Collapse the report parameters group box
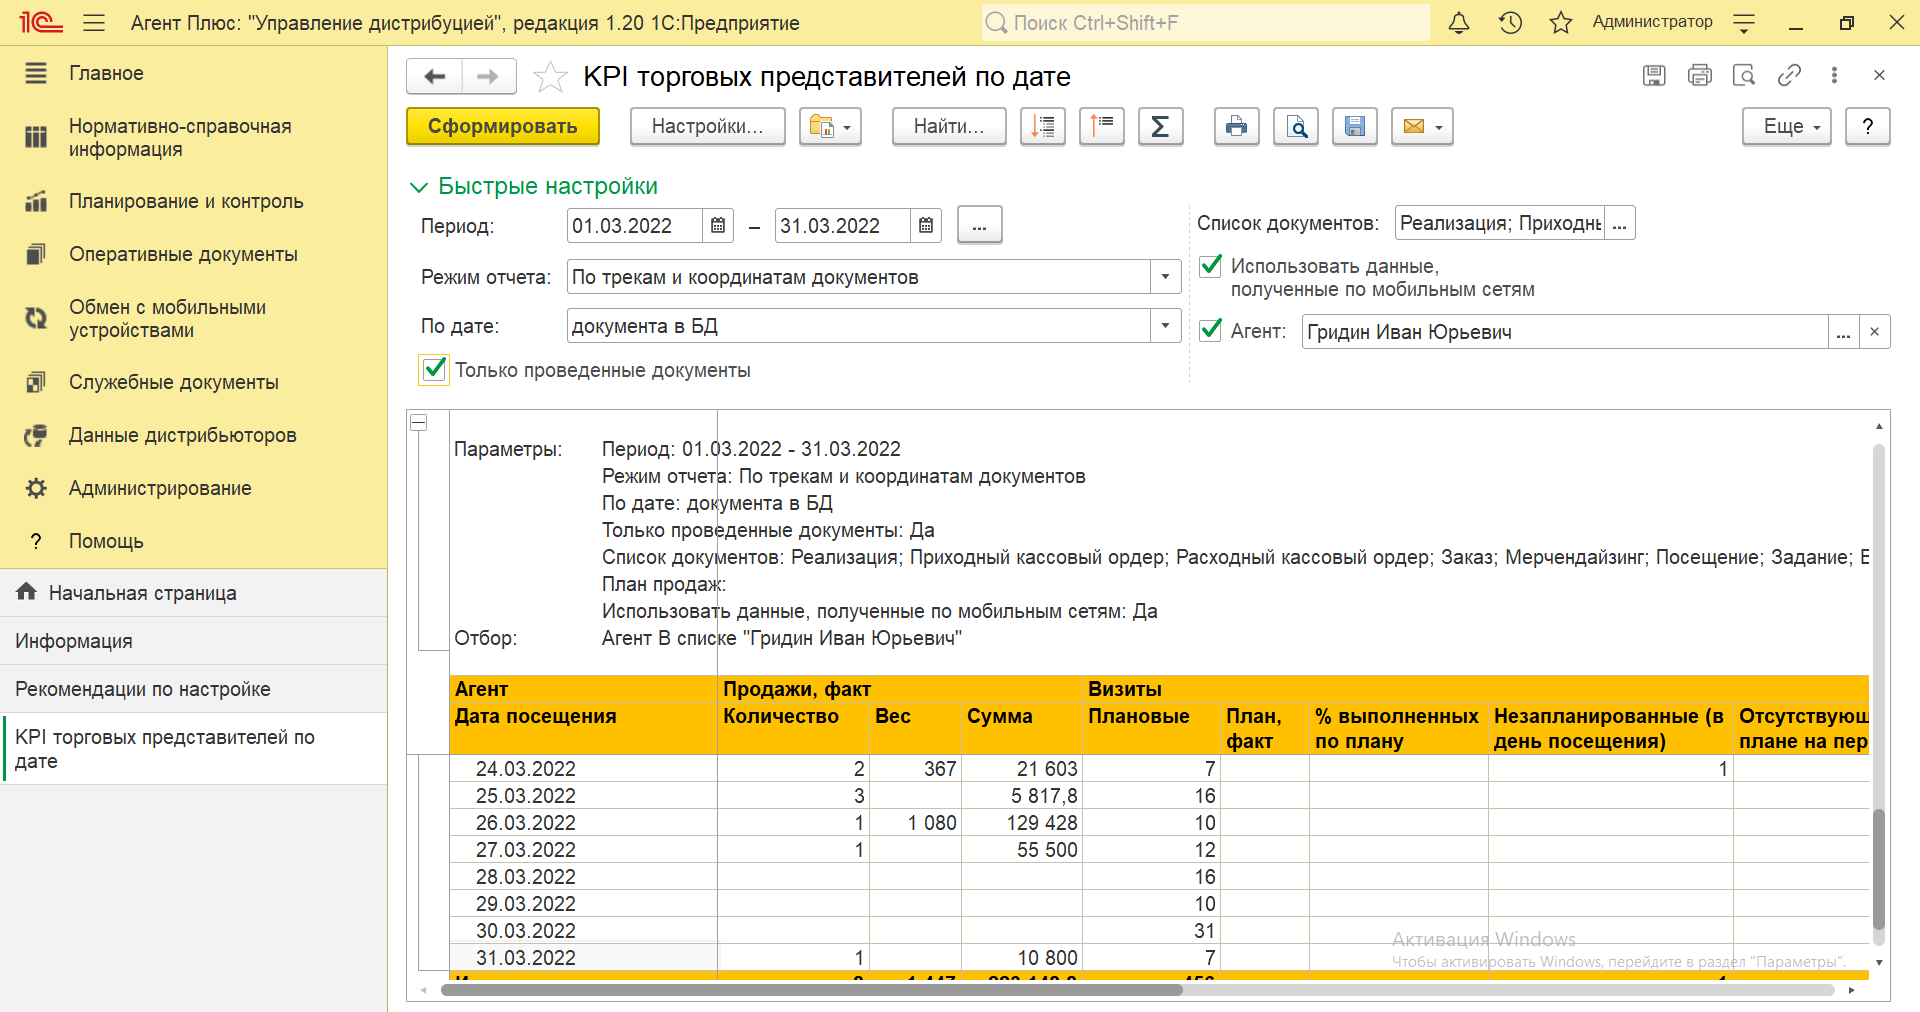 [419, 423]
